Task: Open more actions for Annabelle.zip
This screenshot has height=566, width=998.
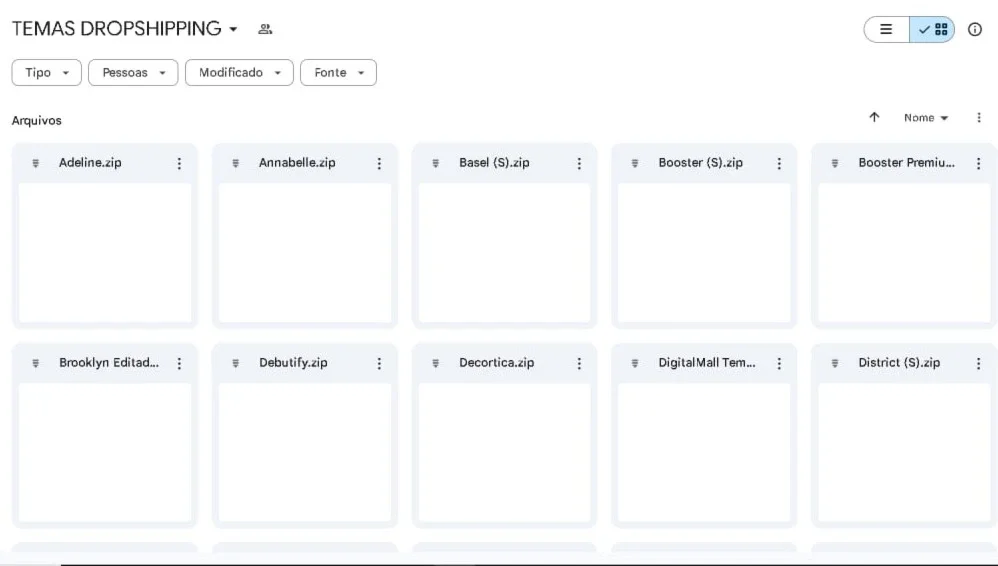Action: click(x=379, y=164)
